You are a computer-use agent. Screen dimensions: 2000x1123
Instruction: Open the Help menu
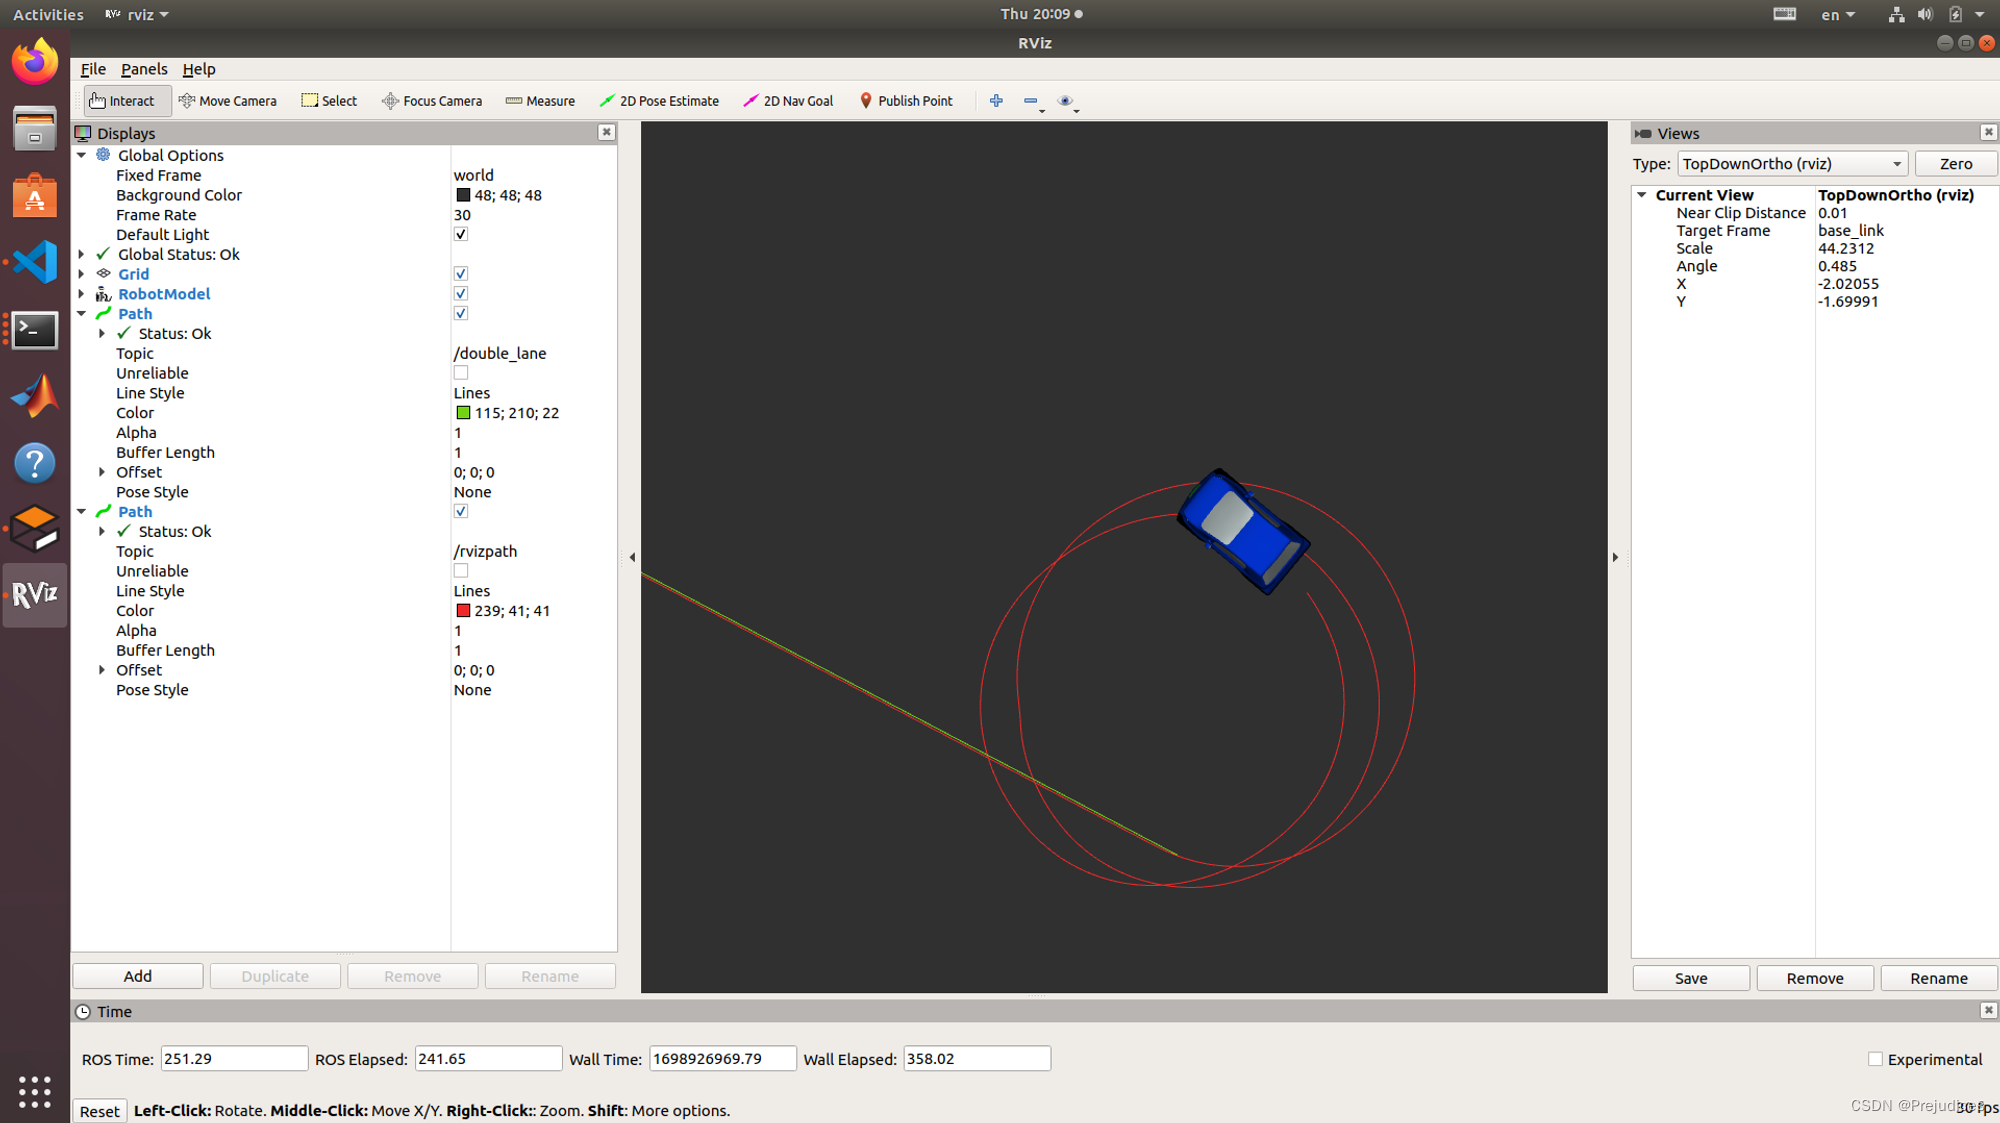[x=199, y=67]
